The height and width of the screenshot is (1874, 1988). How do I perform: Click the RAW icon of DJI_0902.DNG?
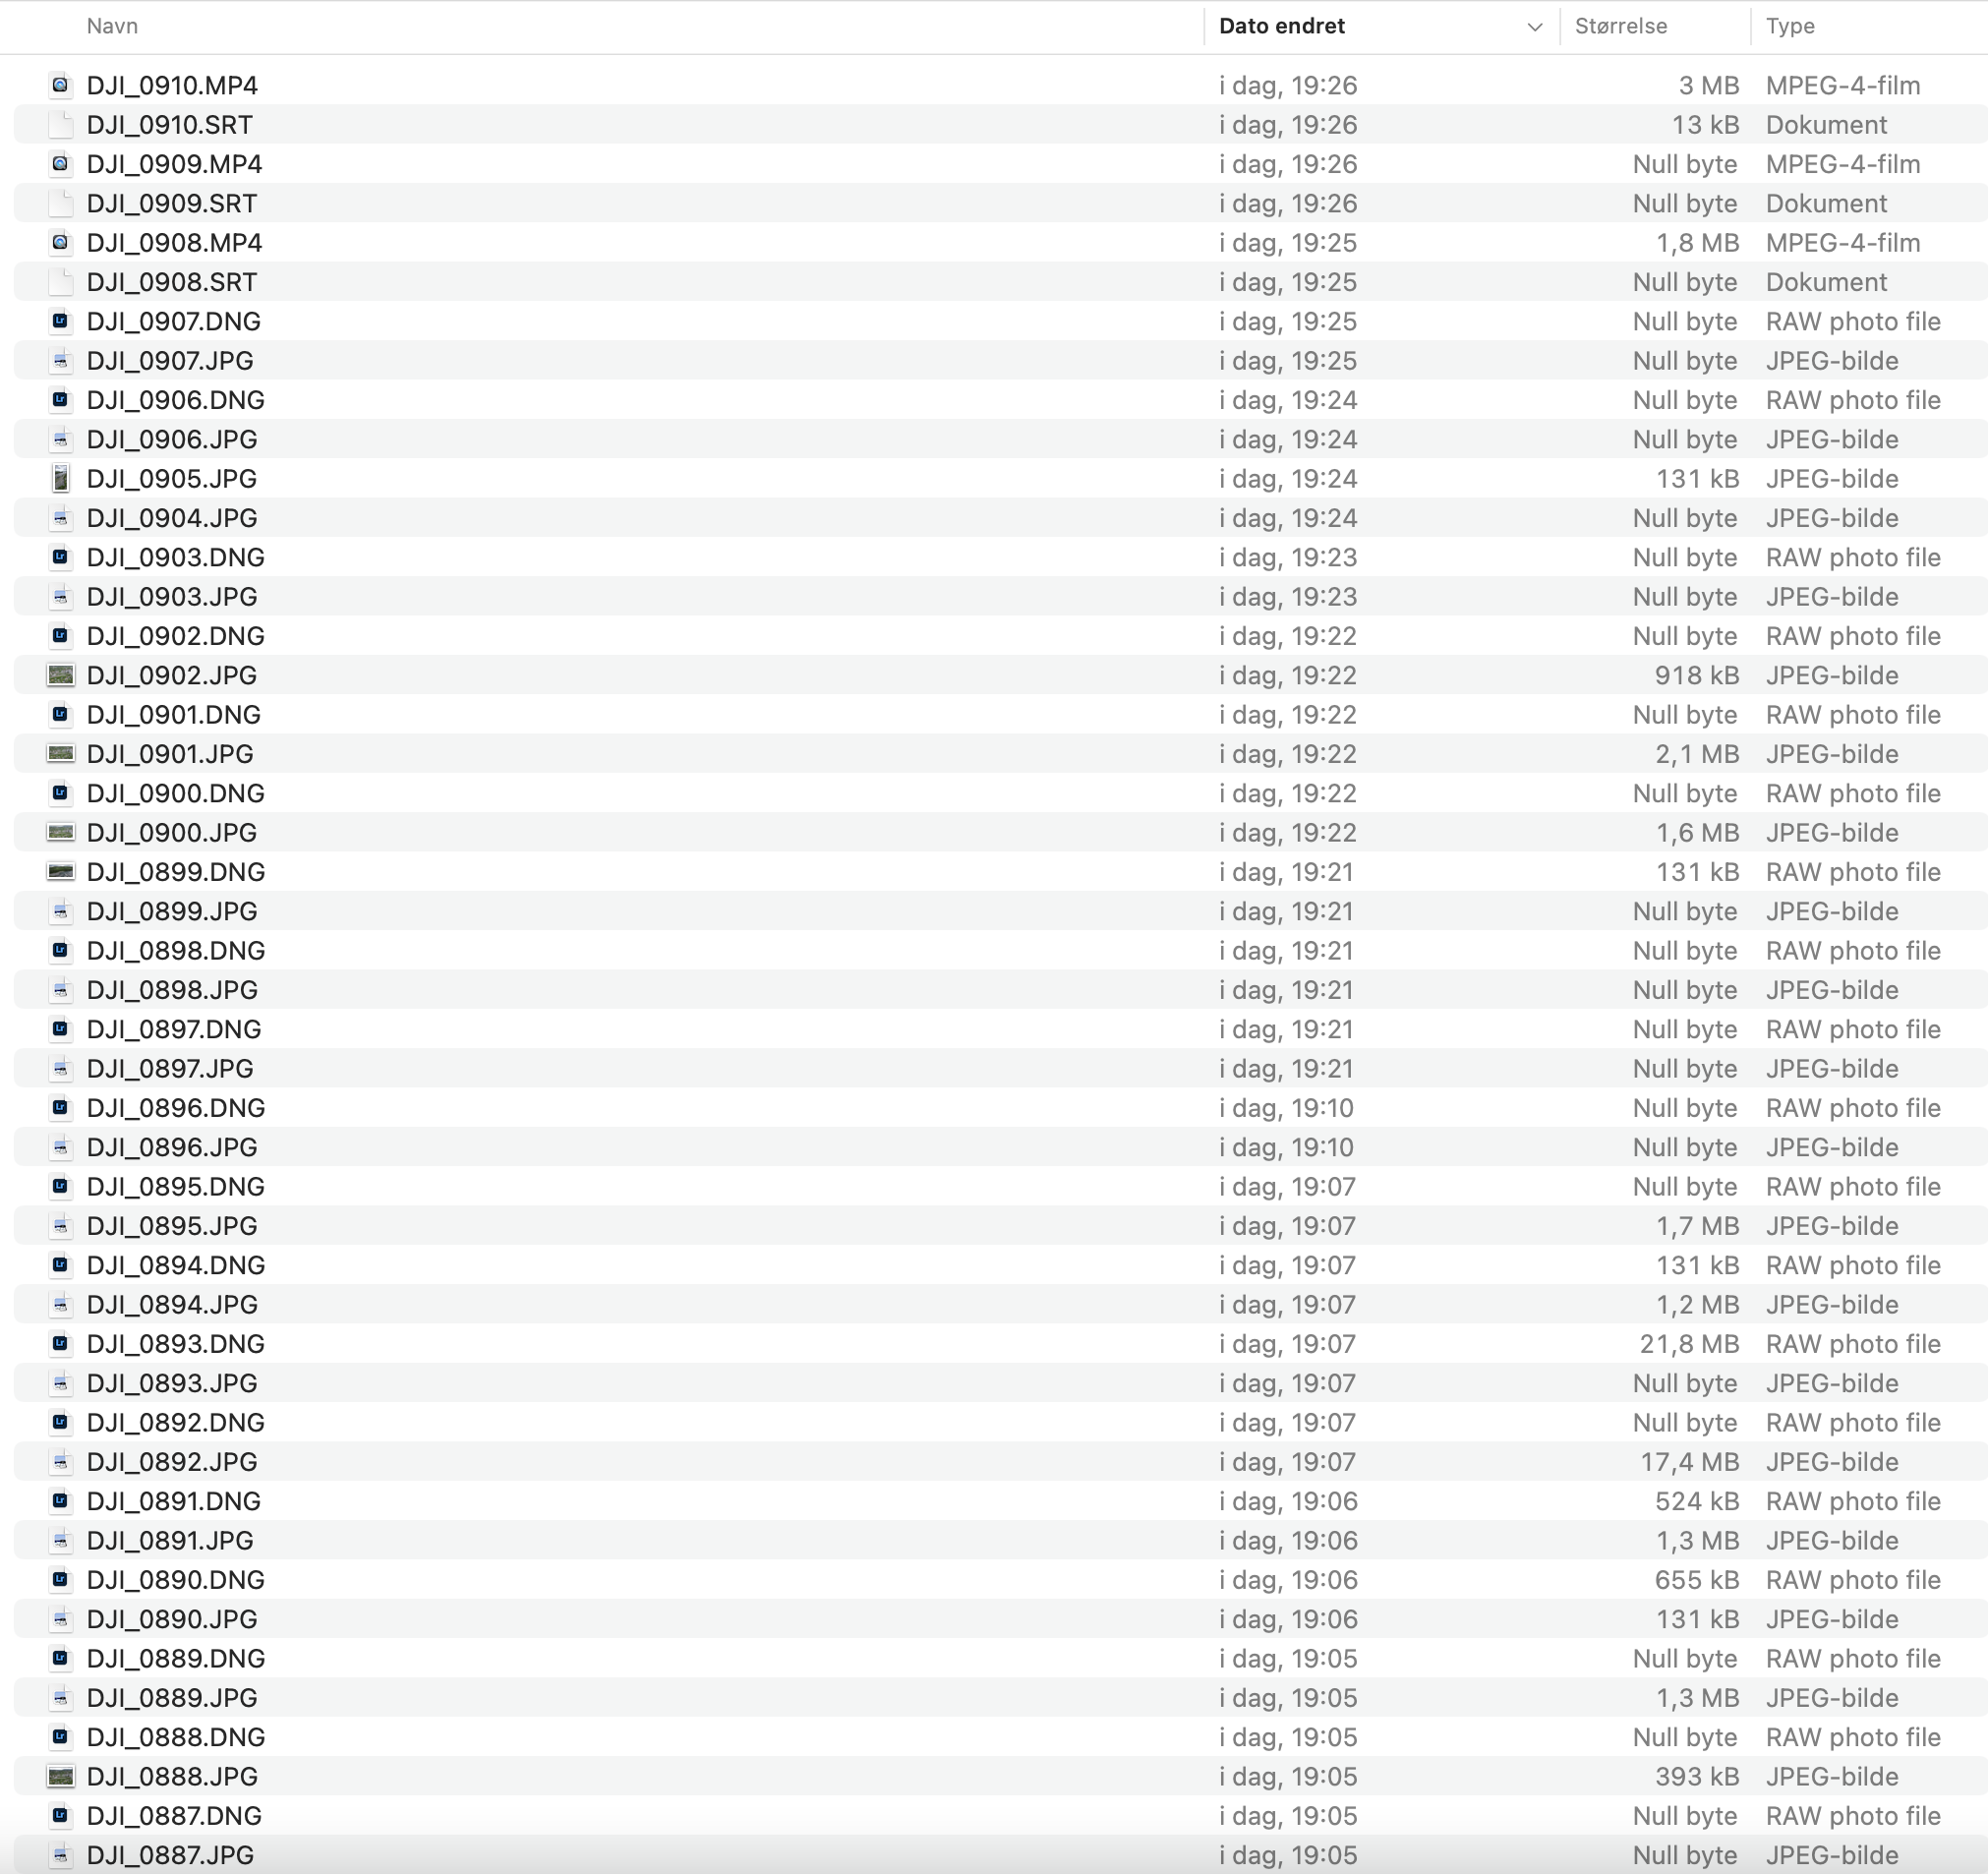pos(61,636)
